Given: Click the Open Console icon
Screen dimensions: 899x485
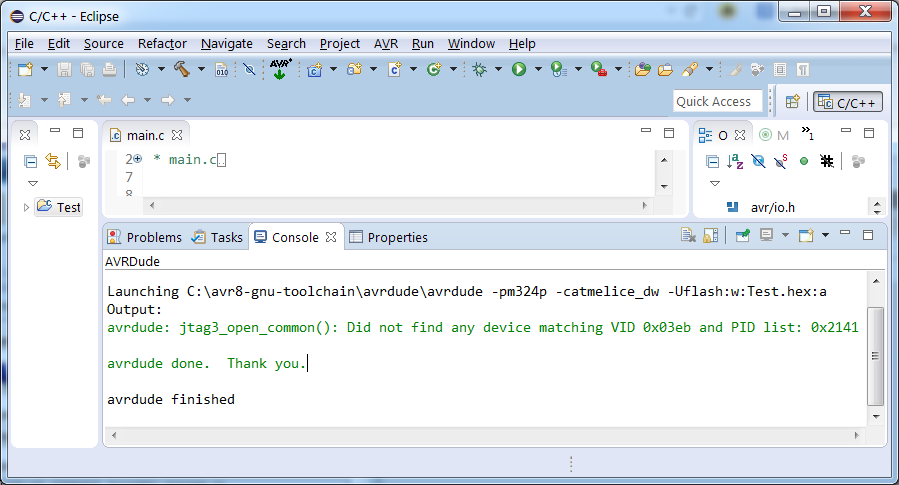Looking at the screenshot, I should (x=806, y=235).
